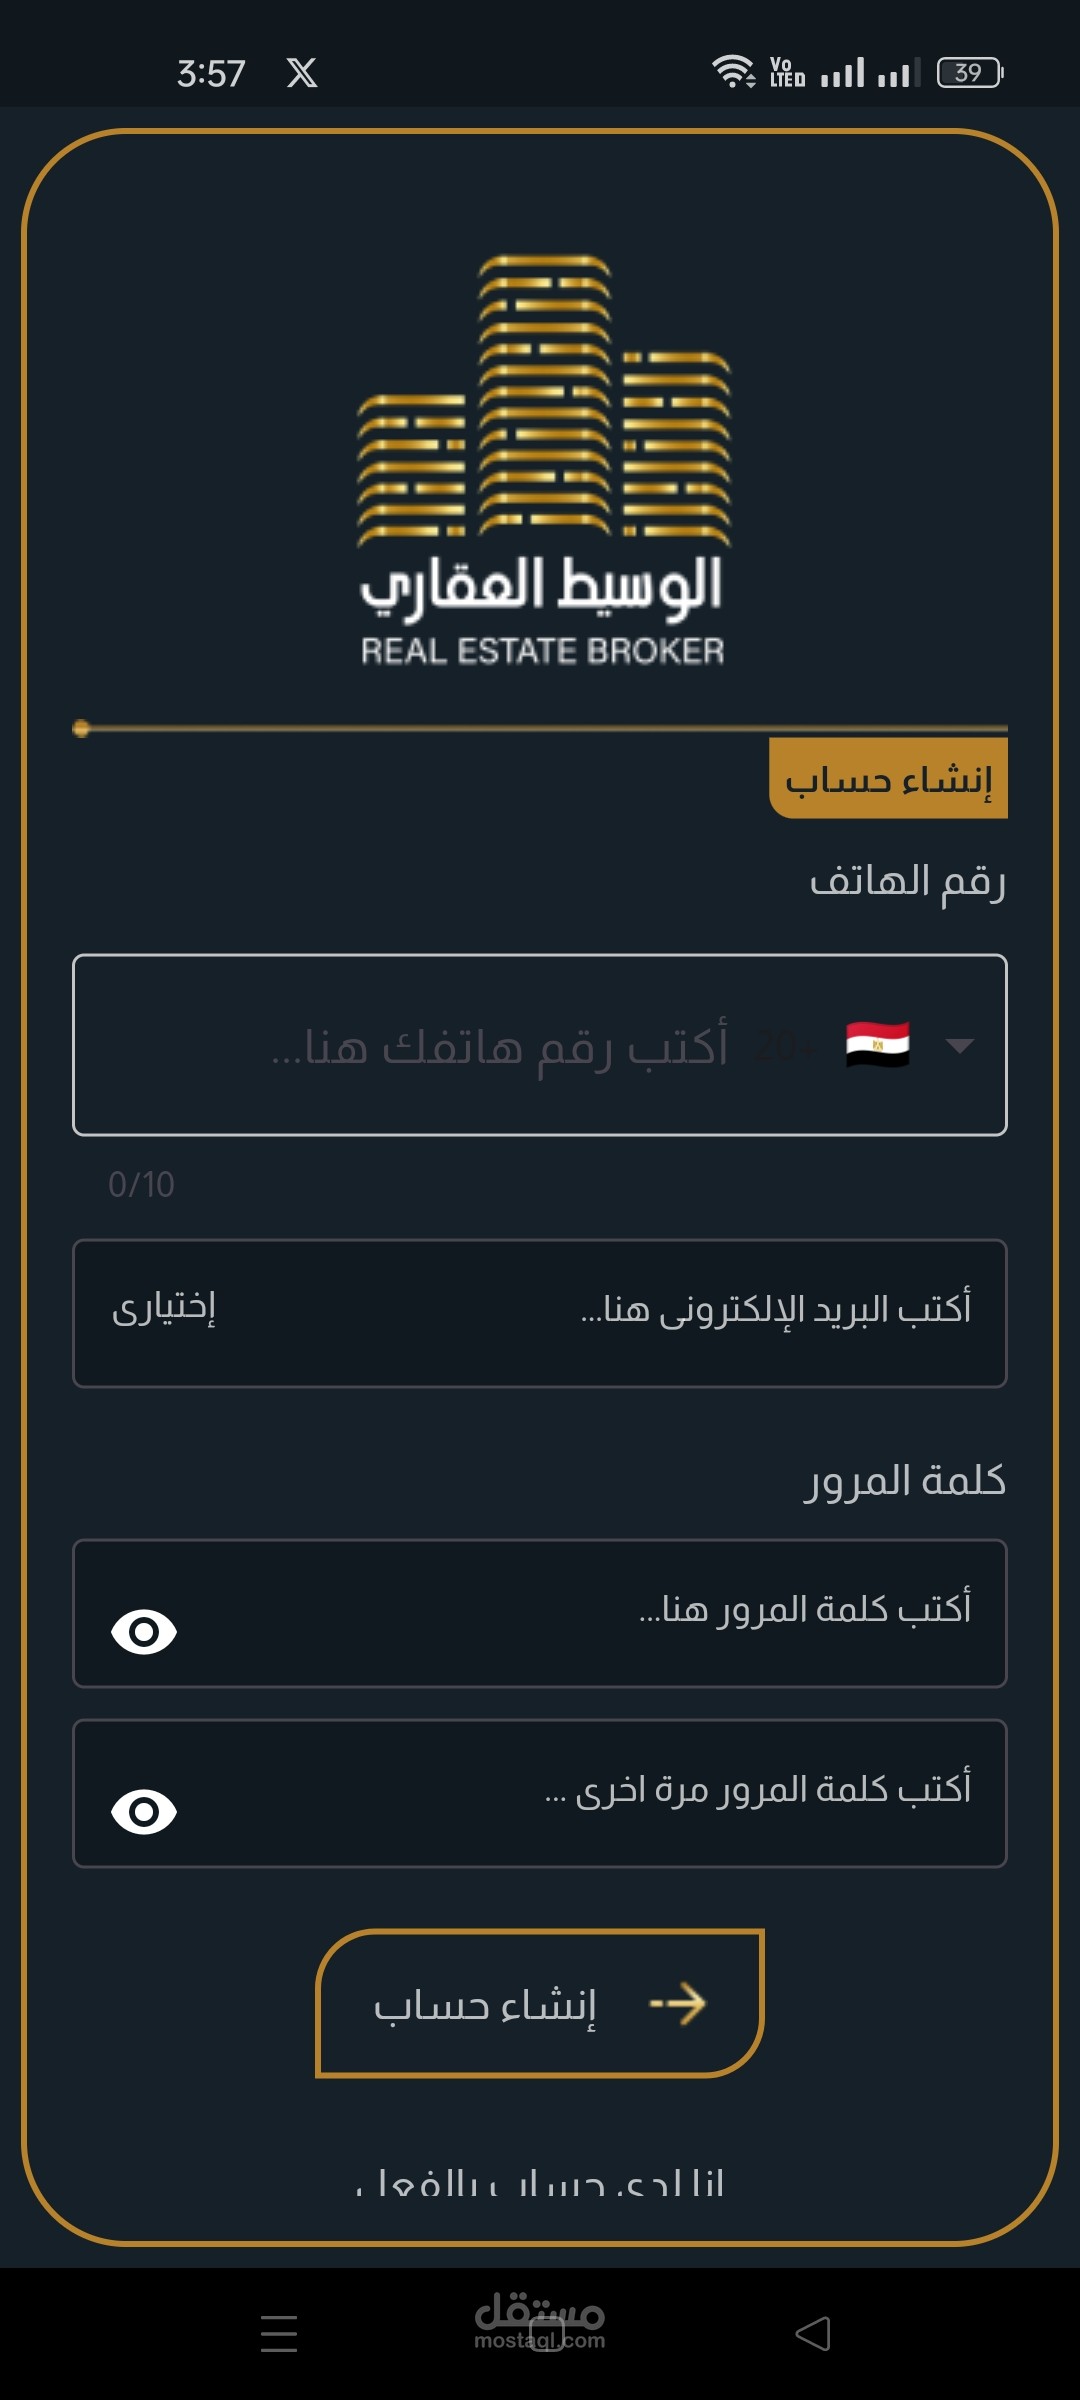Image resolution: width=1080 pixels, height=2400 pixels.
Task: Select the Egypt flag country picker
Action: (x=877, y=1045)
